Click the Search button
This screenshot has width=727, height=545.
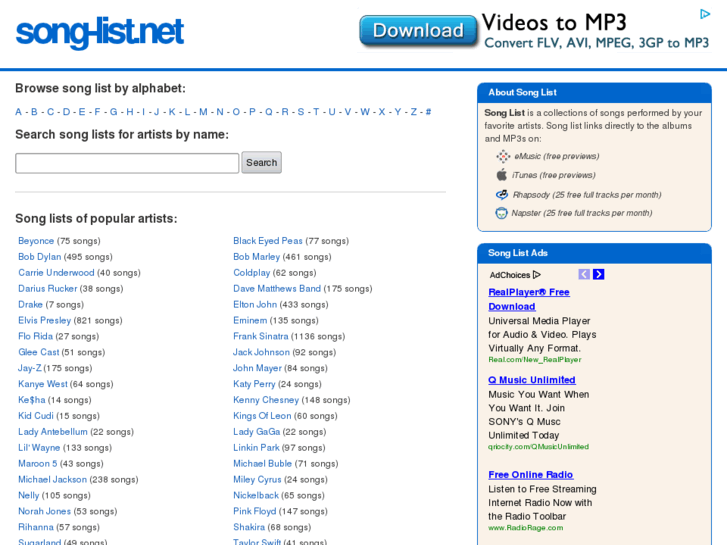[x=261, y=163]
